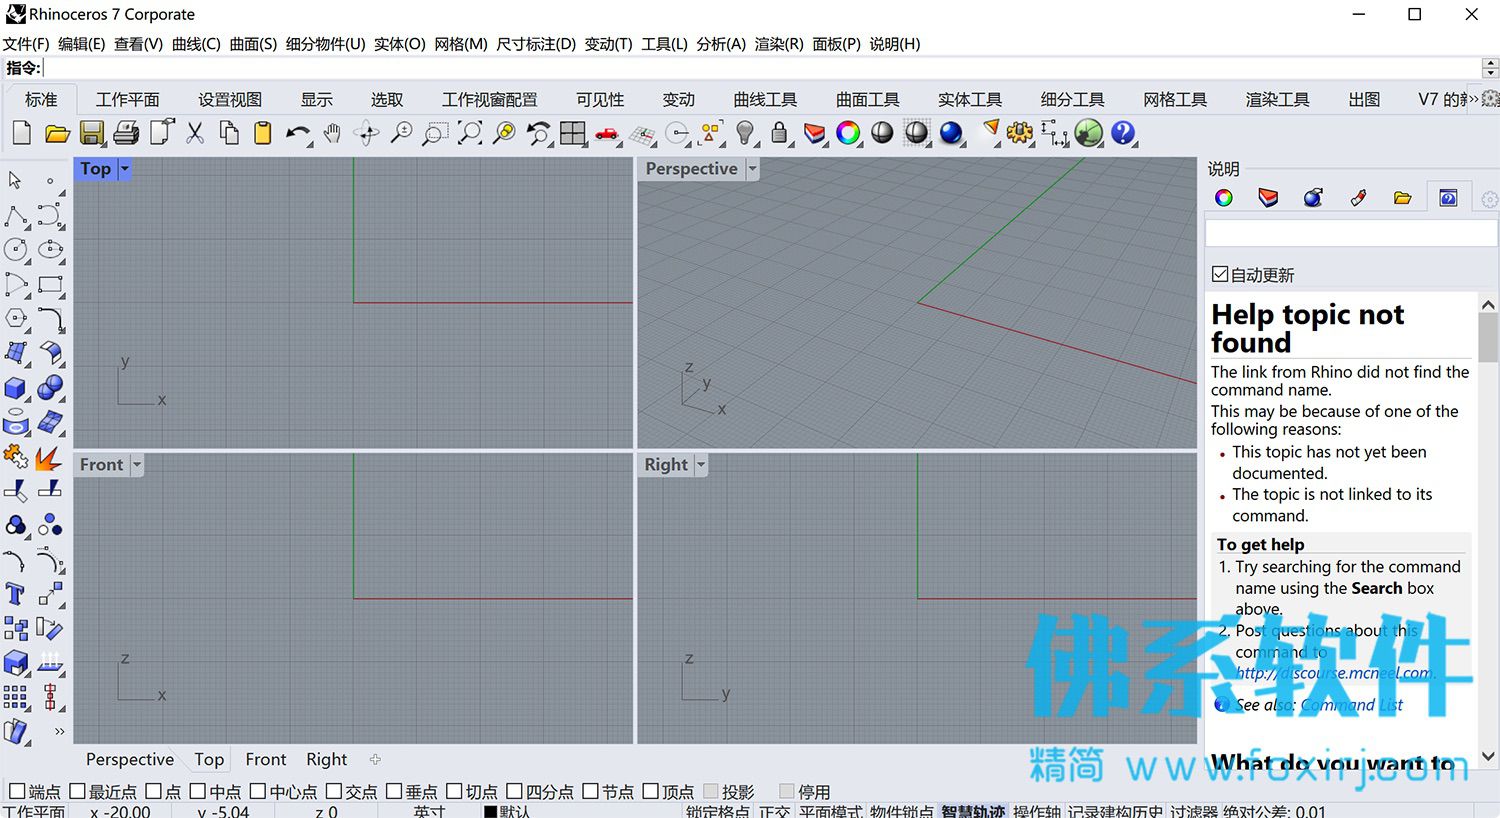Open the Perspective viewport dropdown arrow
This screenshot has height=818, width=1500.
752,169
